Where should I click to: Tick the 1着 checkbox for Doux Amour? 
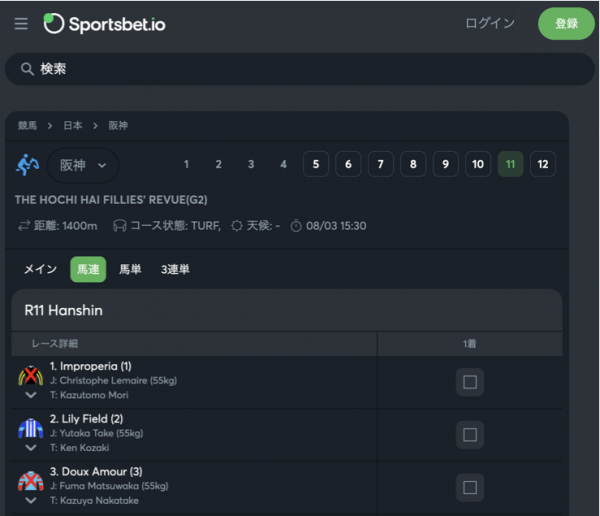470,487
